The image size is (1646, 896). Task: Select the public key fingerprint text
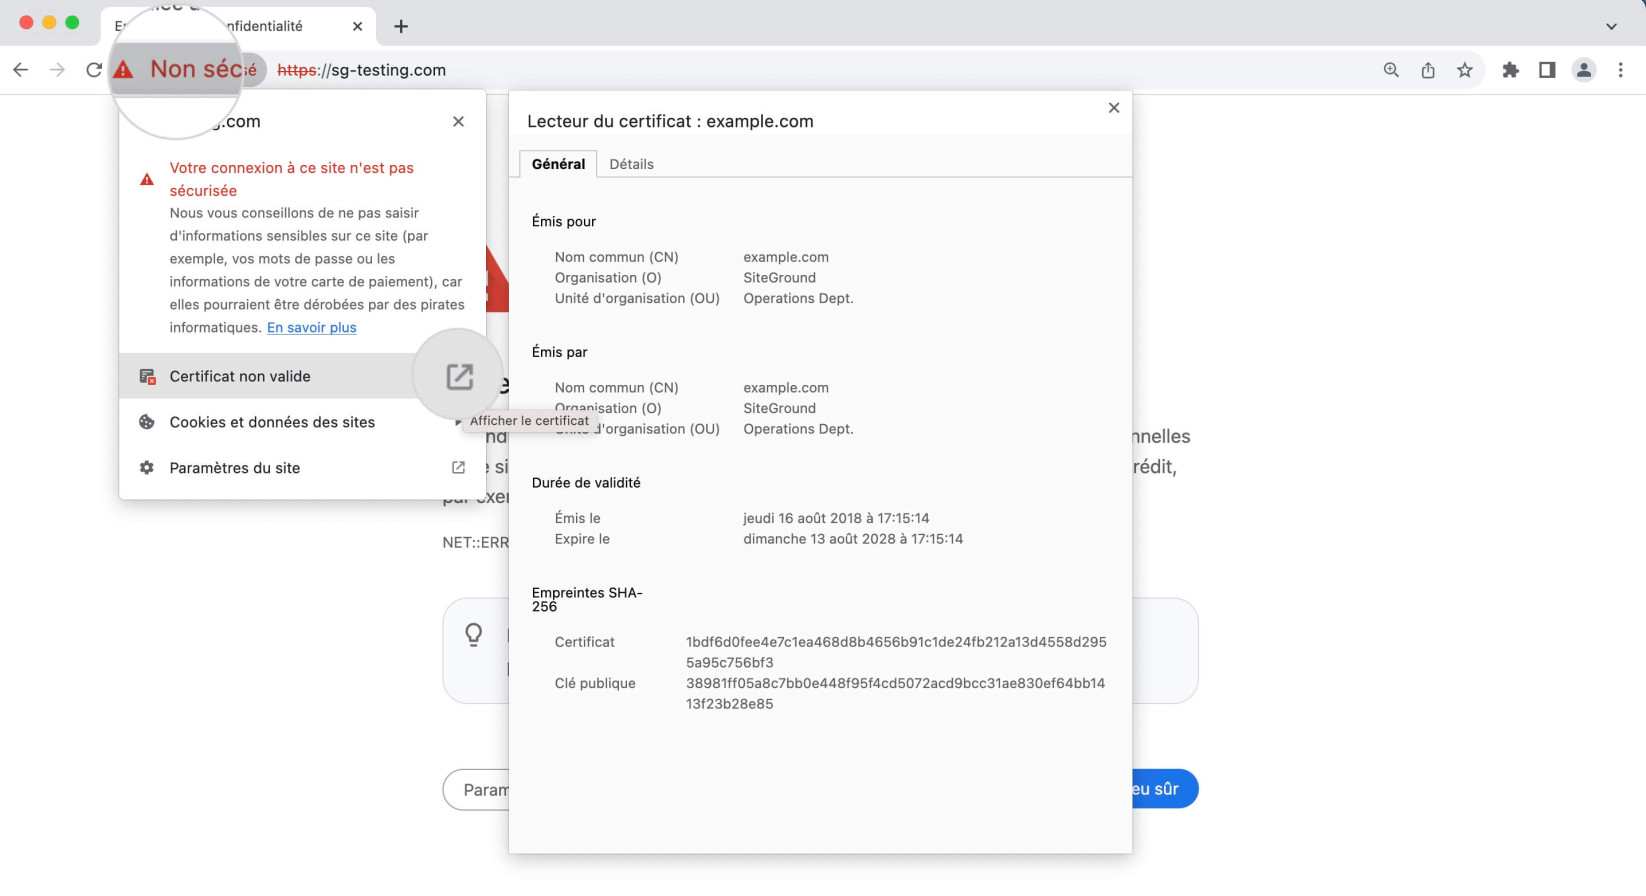pos(895,693)
